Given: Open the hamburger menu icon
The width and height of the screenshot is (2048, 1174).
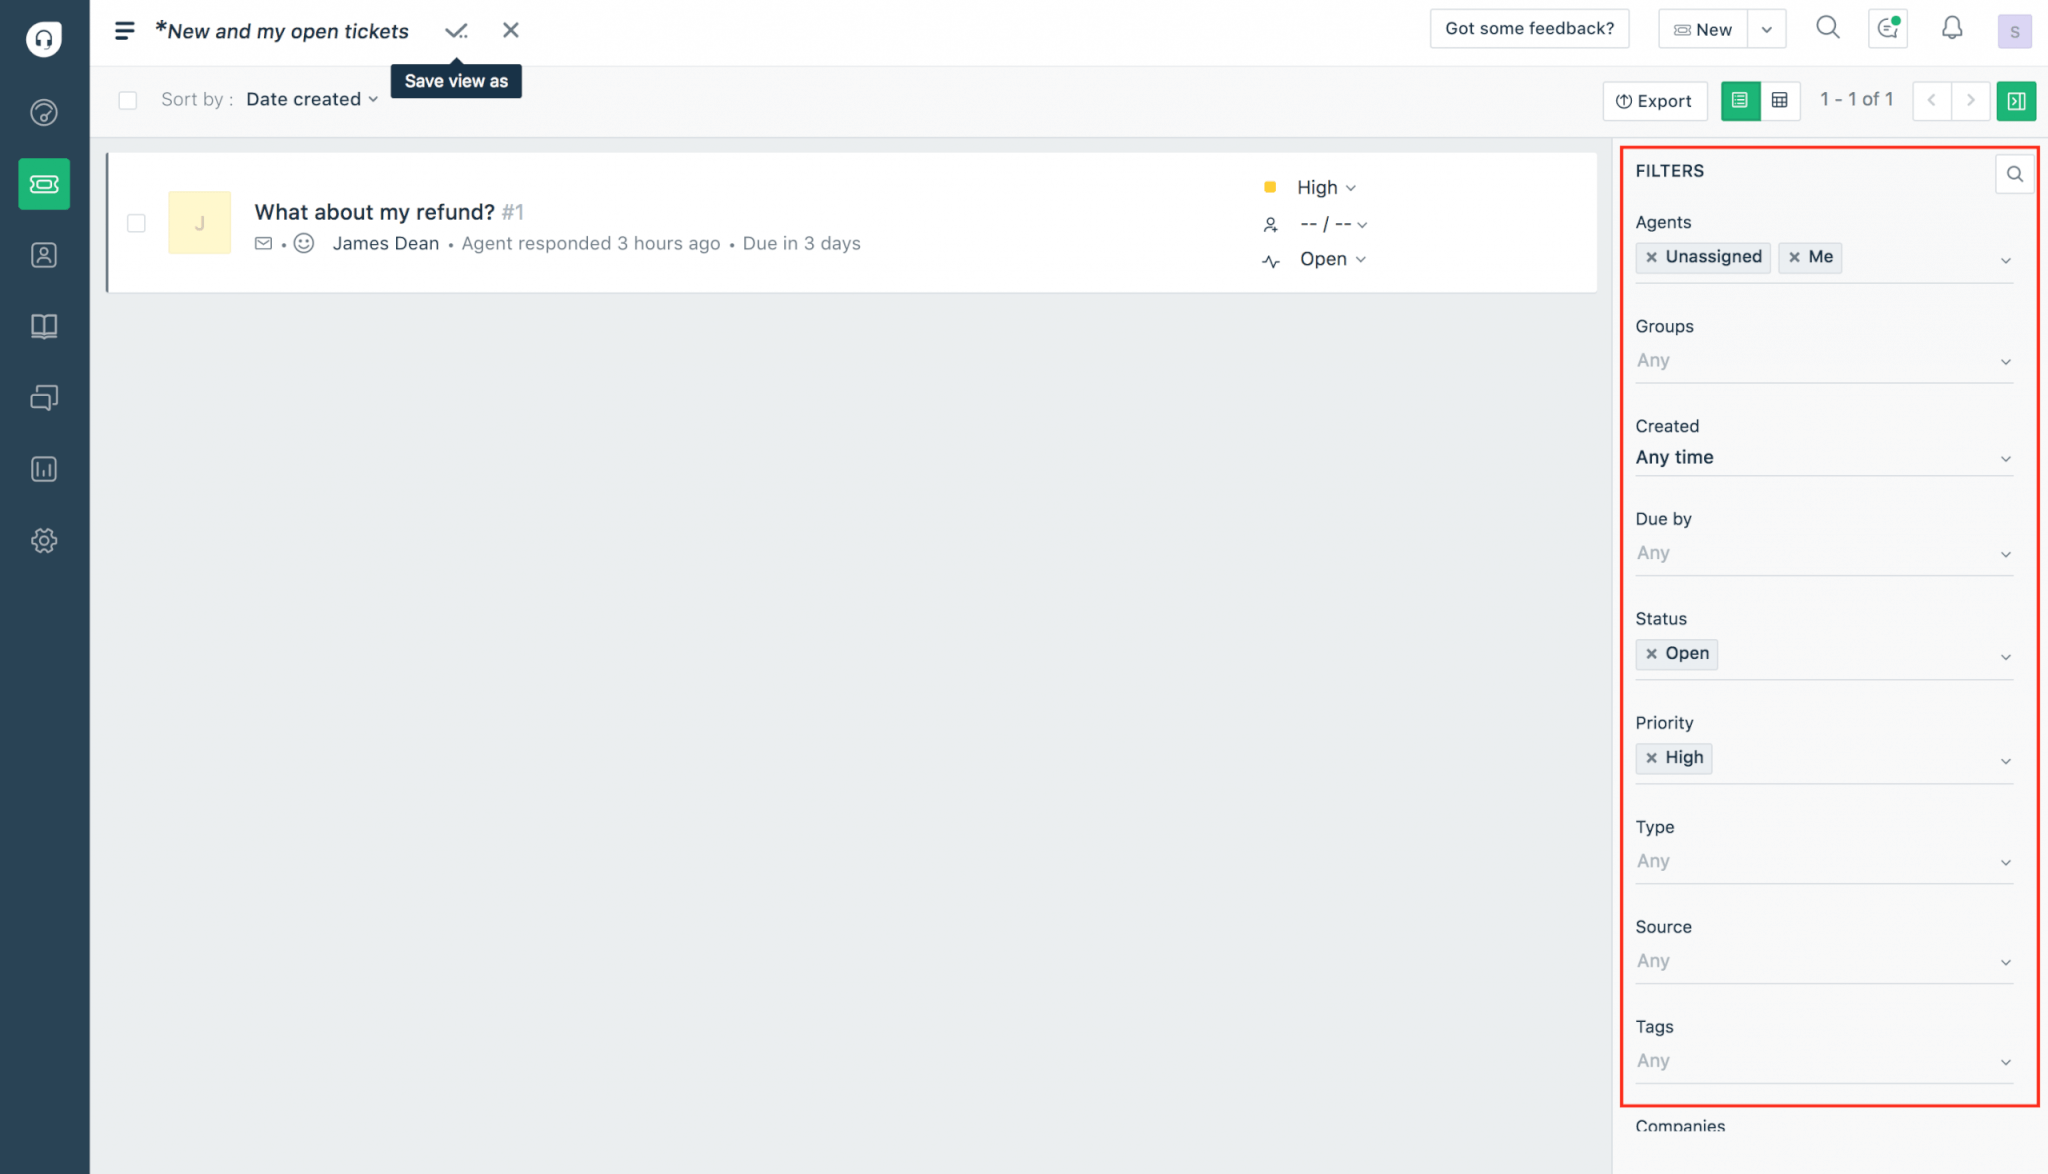Looking at the screenshot, I should [125, 31].
